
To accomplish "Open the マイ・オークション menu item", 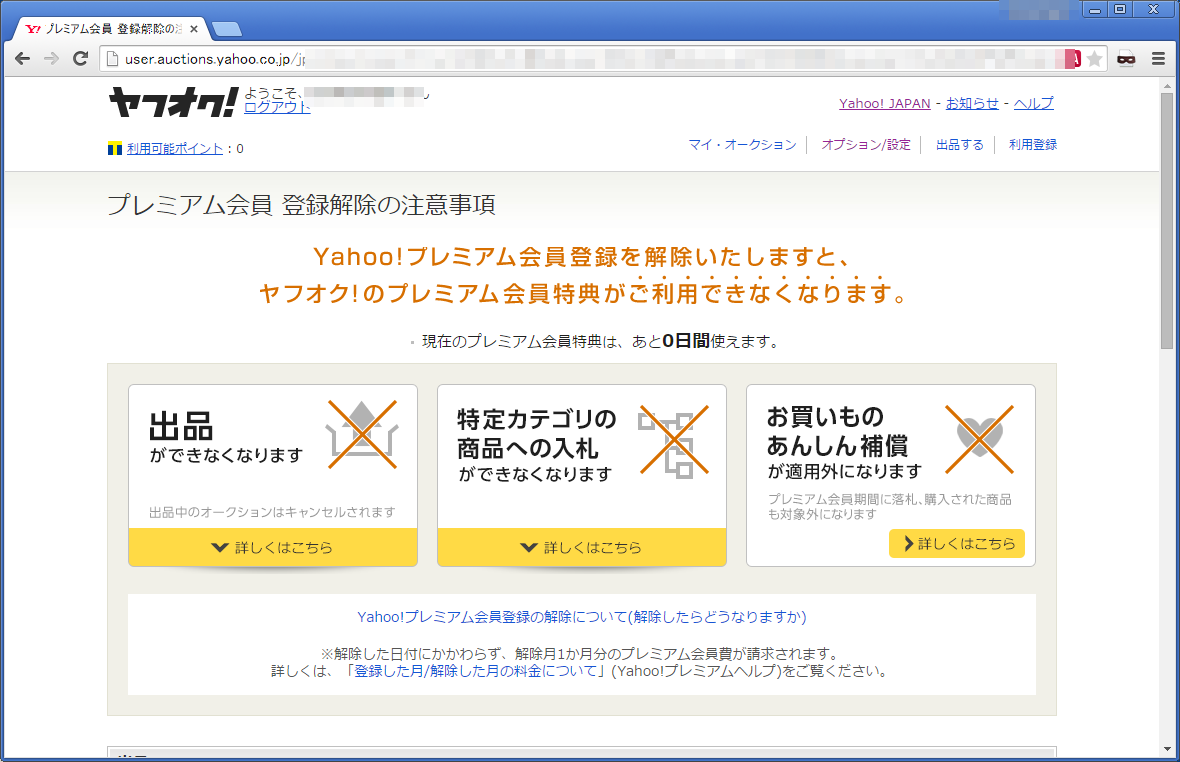I will [x=742, y=145].
